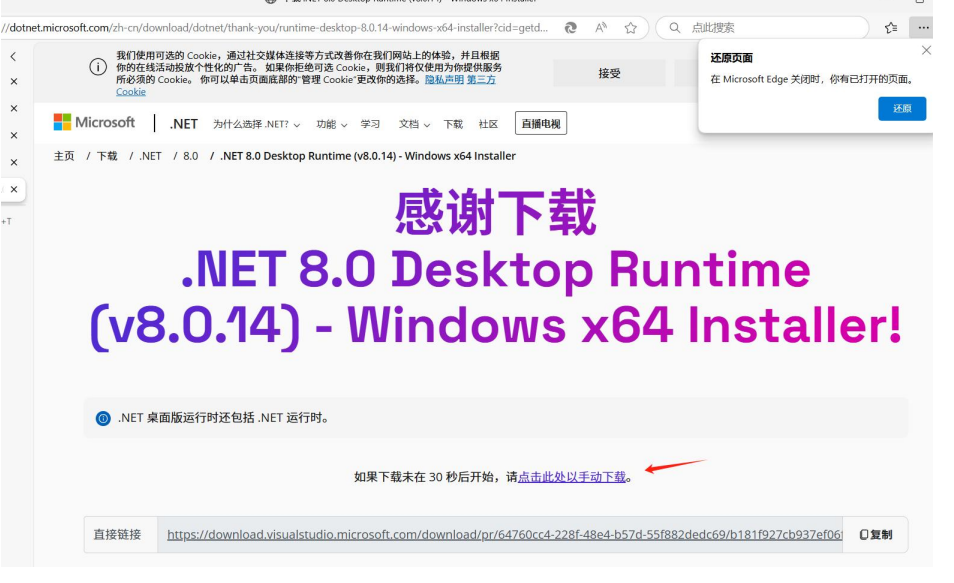The height and width of the screenshot is (583, 954).
Task: Click the refresh icon in address bar
Action: (570, 27)
